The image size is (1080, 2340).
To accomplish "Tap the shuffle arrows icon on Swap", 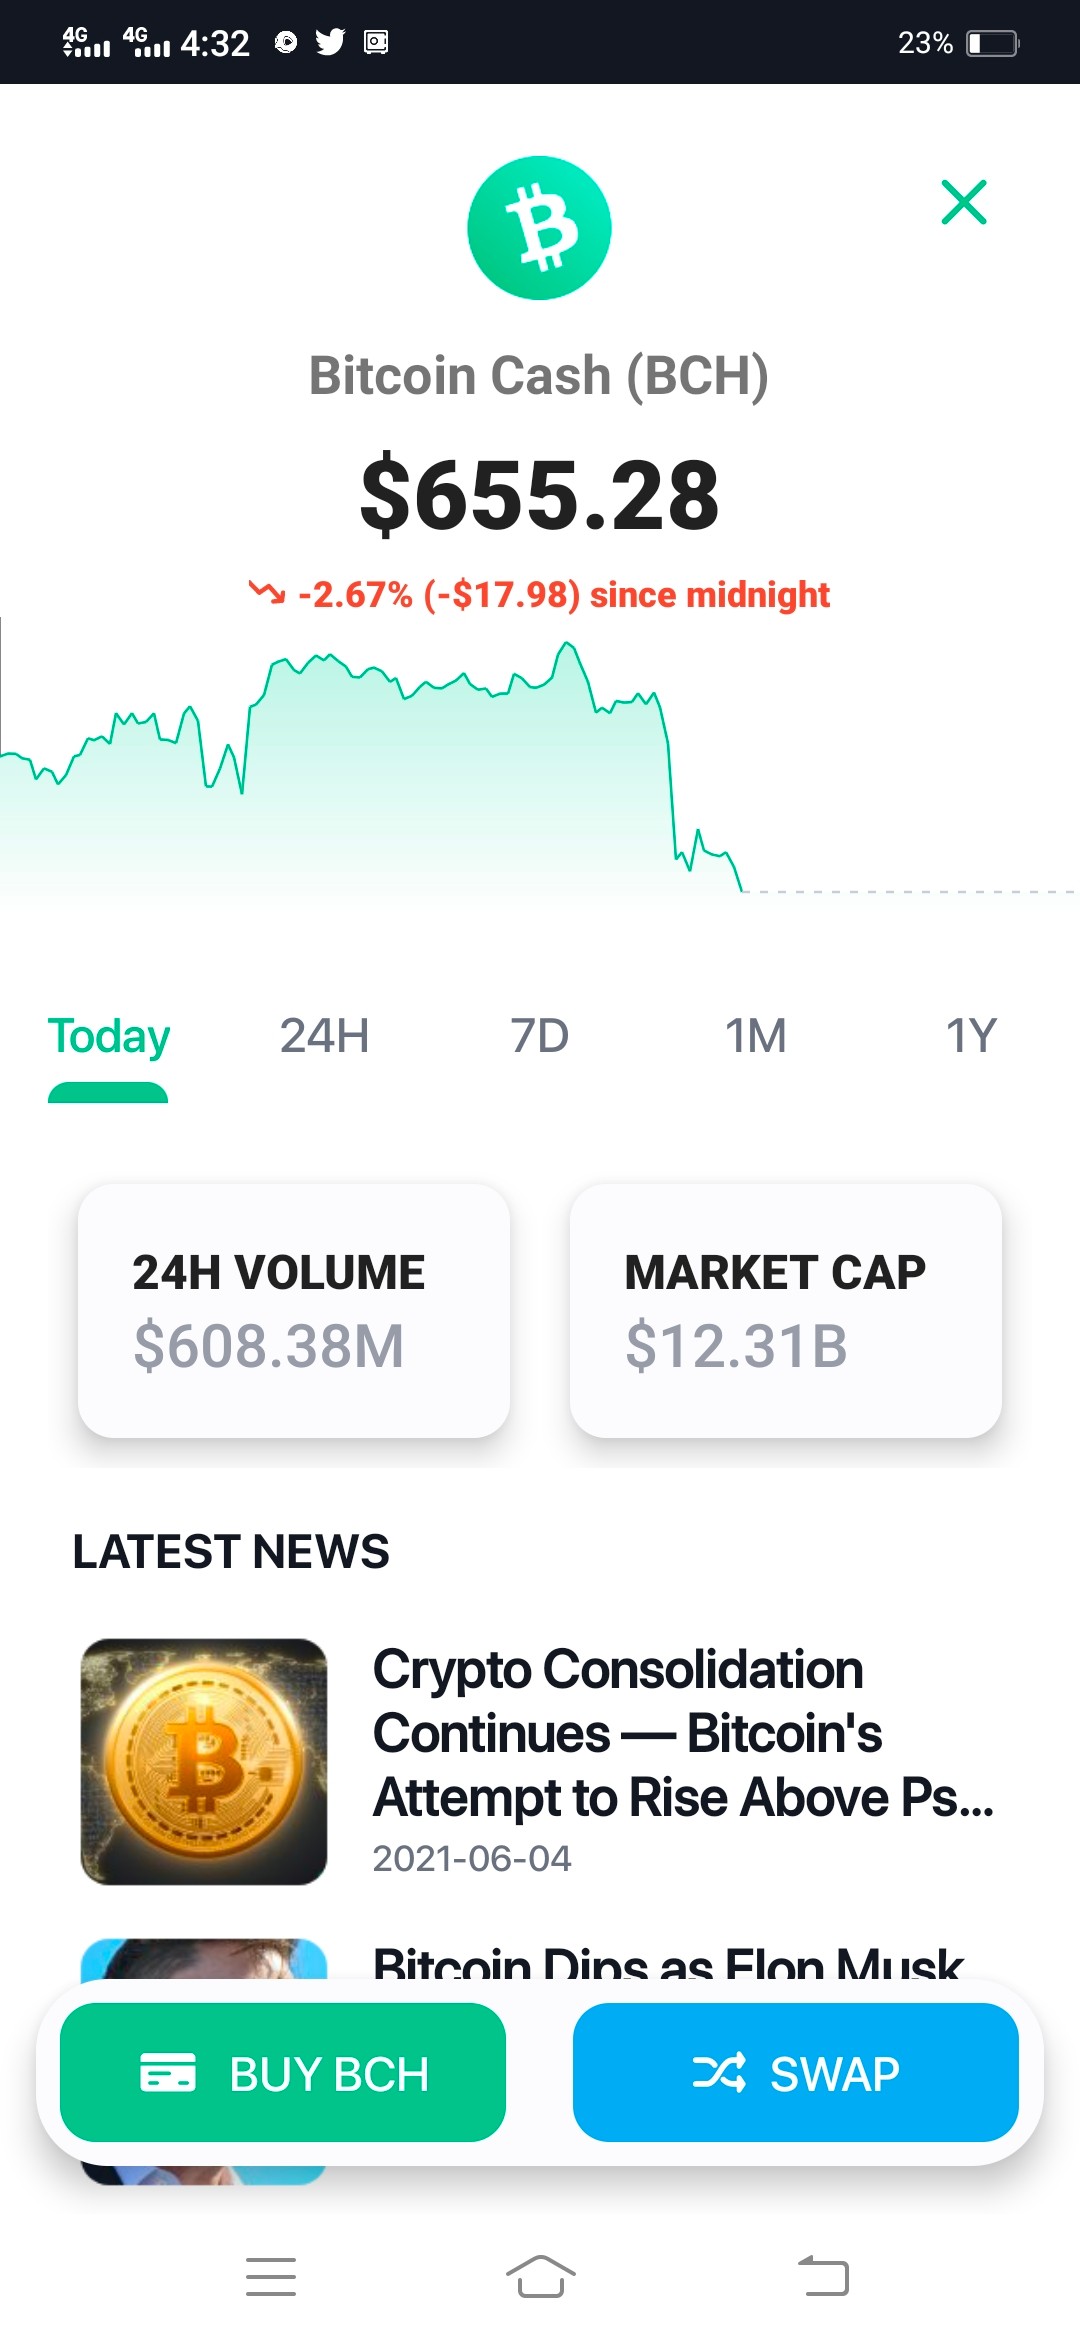I will pos(719,2072).
